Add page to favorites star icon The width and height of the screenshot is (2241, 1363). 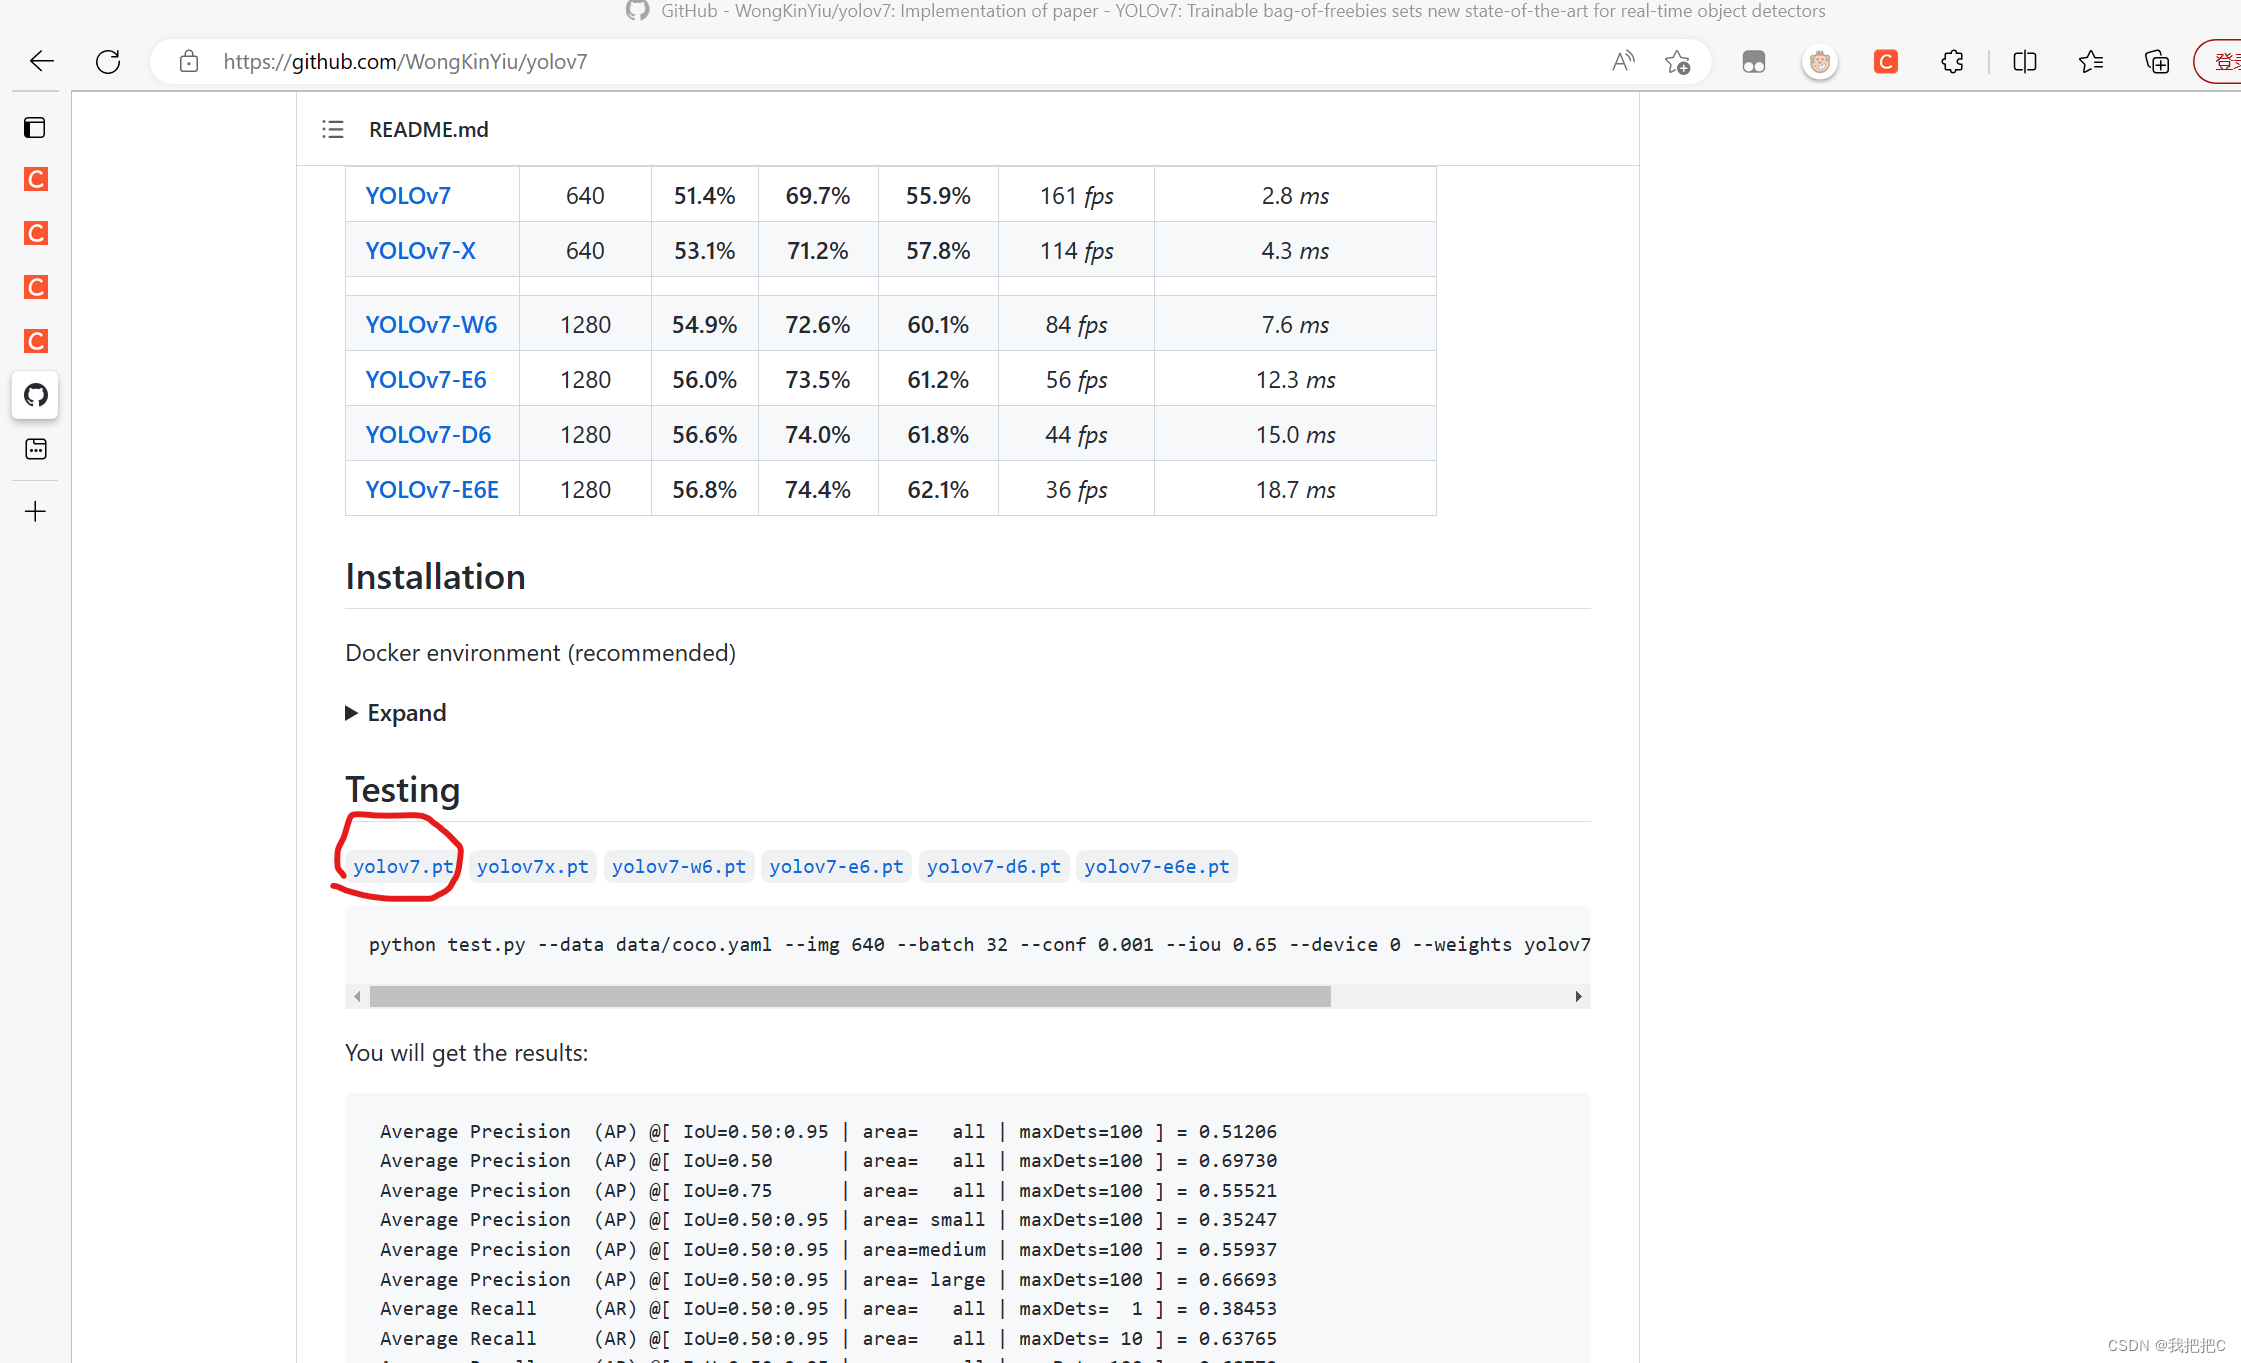click(1677, 62)
